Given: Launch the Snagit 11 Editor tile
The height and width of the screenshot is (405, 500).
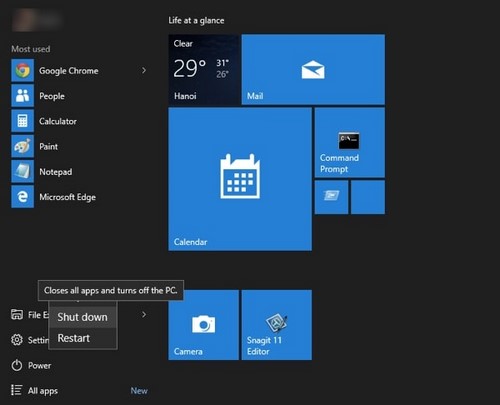Looking at the screenshot, I should tap(277, 325).
